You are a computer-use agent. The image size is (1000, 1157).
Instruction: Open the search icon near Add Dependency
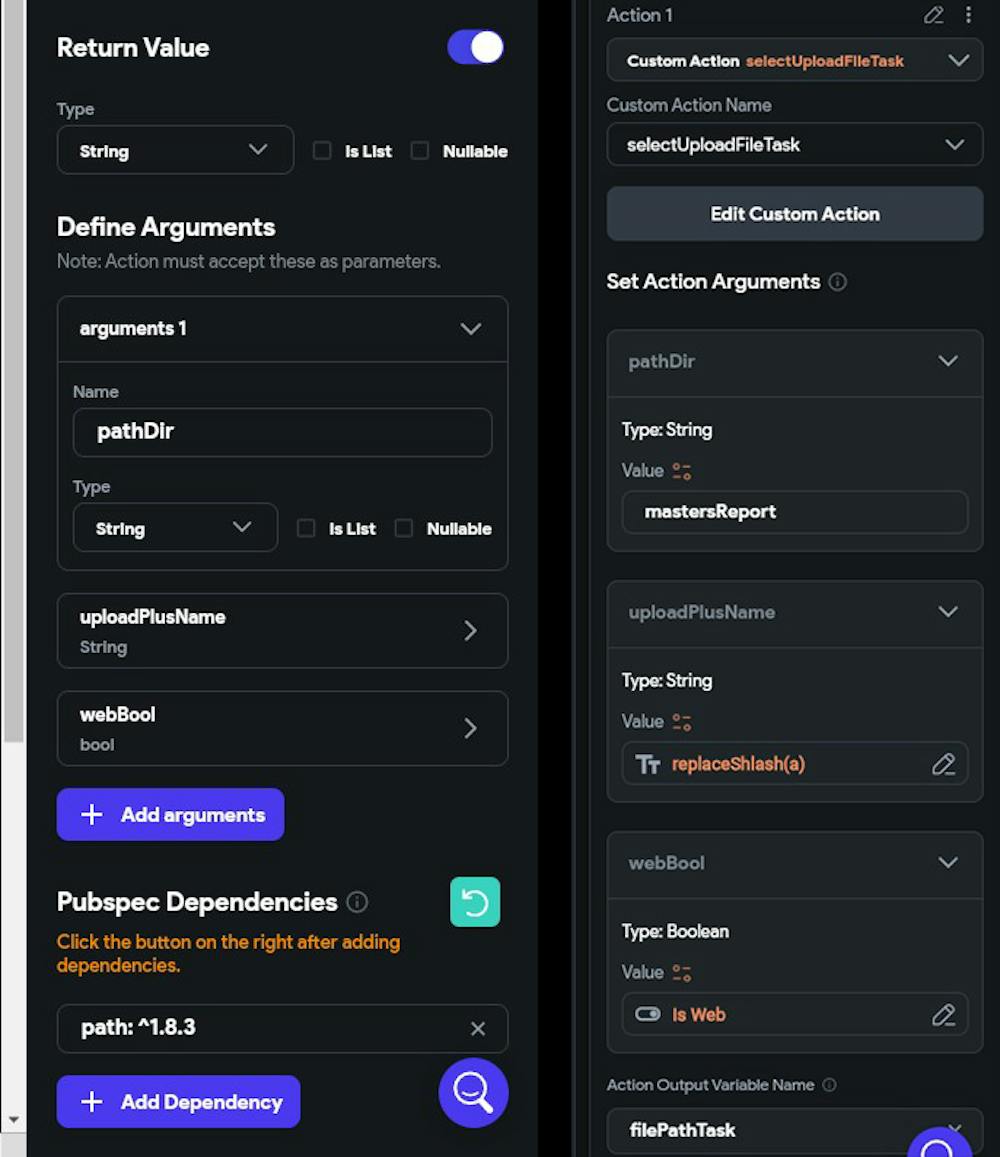click(x=473, y=1093)
